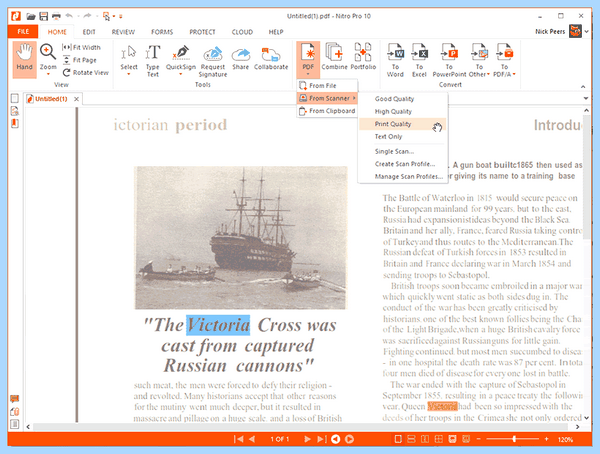Open the FILE menu

click(23, 31)
